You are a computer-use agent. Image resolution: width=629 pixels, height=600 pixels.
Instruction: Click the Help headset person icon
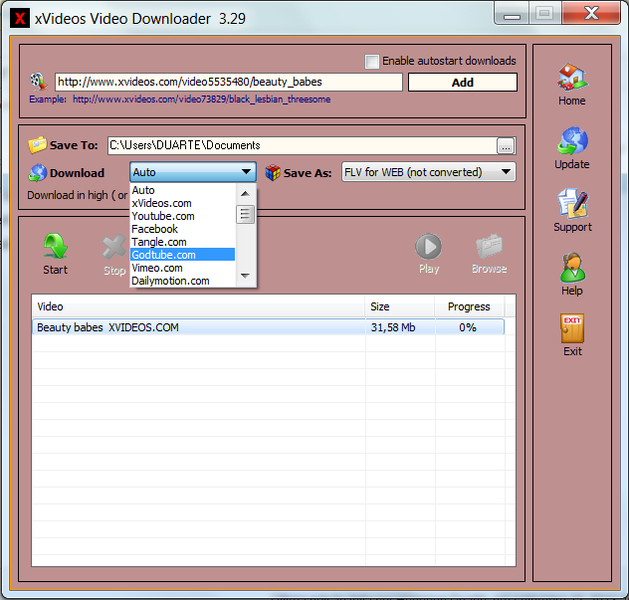[572, 268]
